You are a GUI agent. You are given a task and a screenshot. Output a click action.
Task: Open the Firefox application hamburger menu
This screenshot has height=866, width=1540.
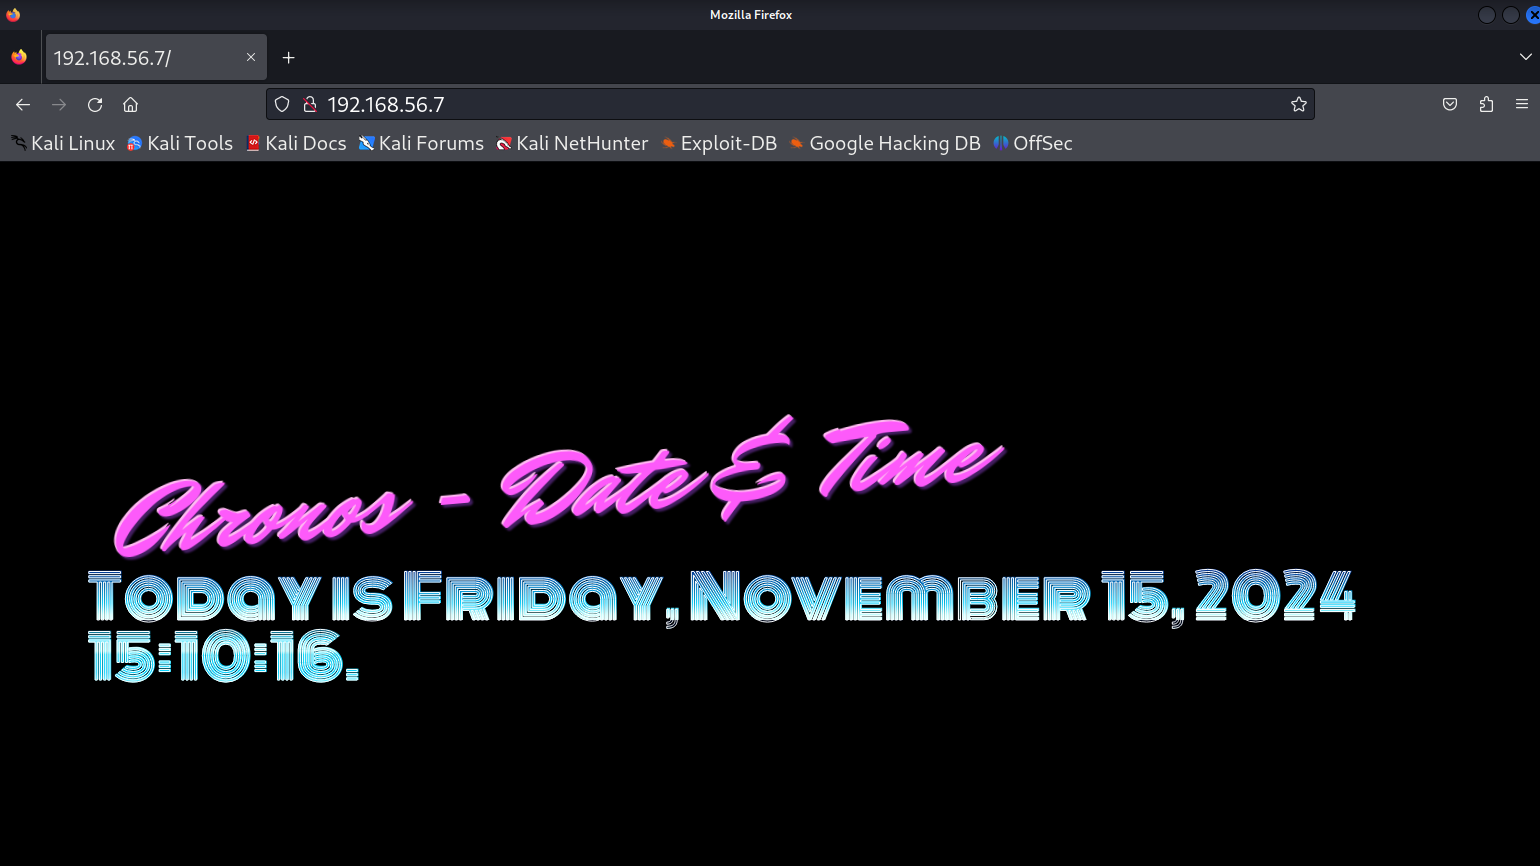[x=1521, y=105]
